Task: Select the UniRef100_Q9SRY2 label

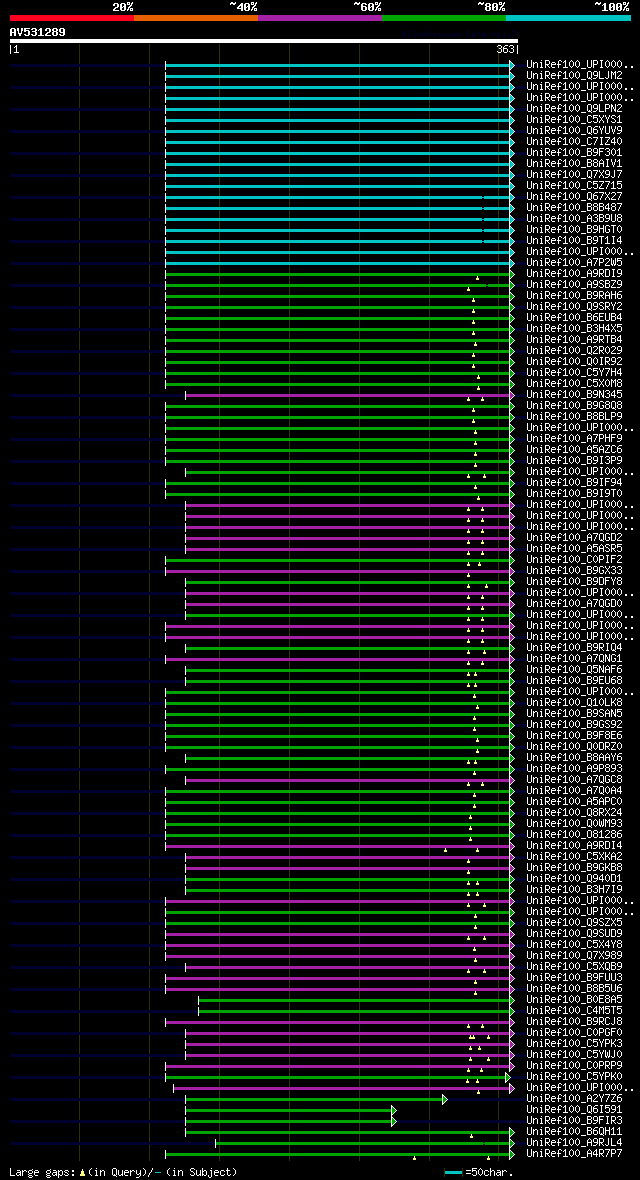Action: click(574, 306)
